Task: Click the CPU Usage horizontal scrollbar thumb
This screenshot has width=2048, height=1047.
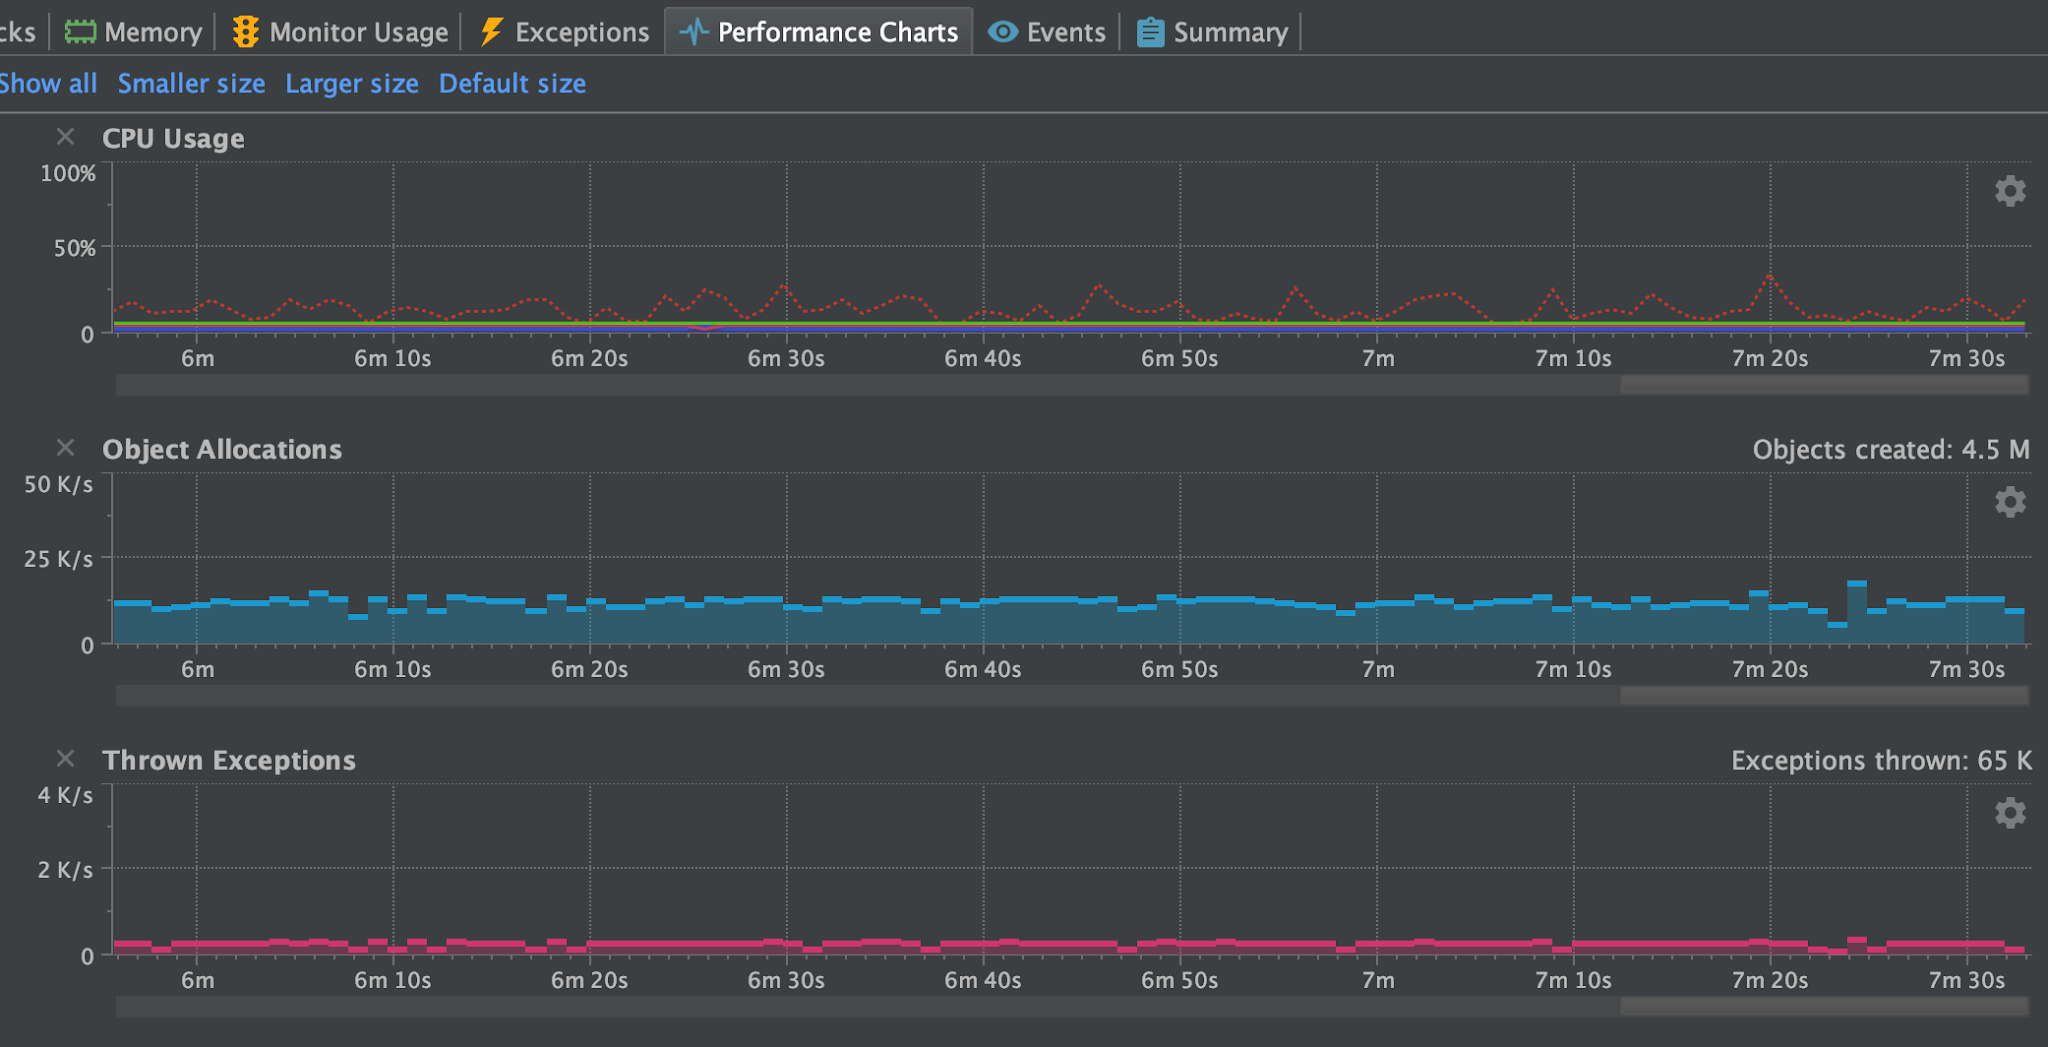Action: (x=1824, y=385)
